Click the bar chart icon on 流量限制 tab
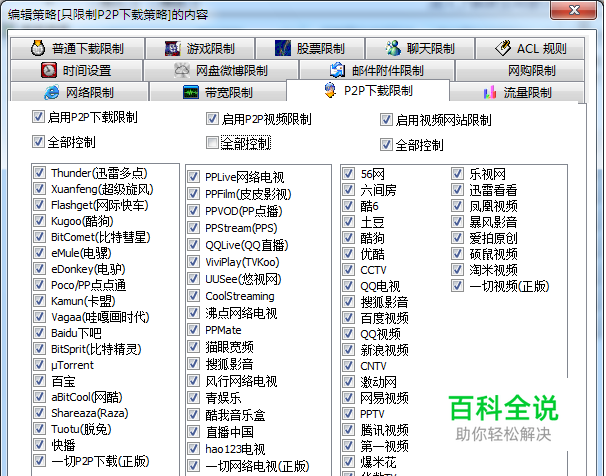 point(490,92)
